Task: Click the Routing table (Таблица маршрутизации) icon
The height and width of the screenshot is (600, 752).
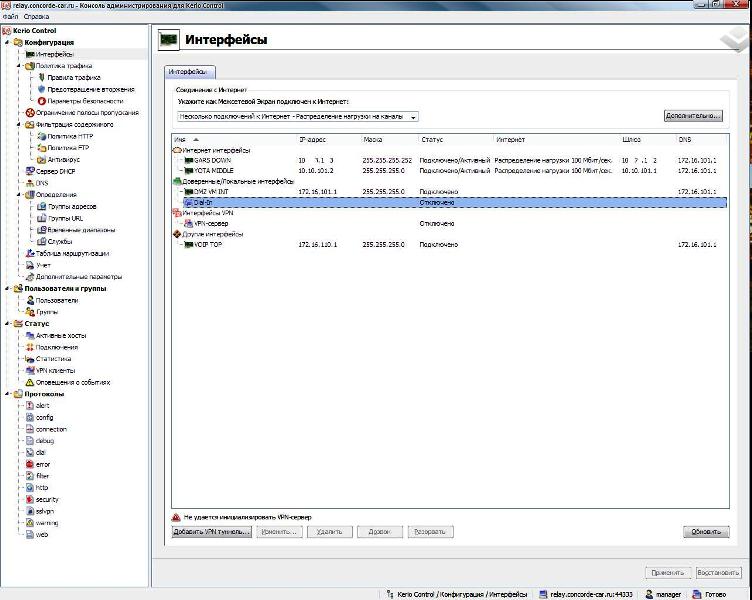Action: 30,253
